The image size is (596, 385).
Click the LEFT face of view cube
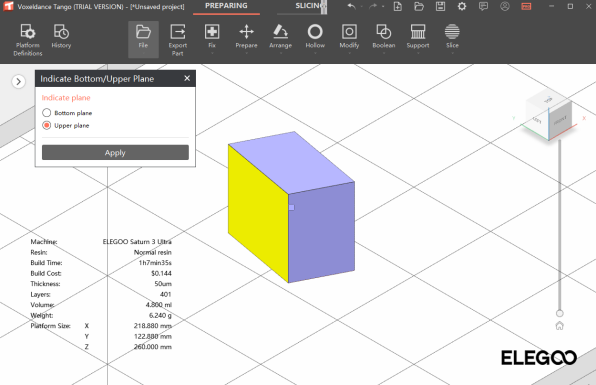(537, 120)
